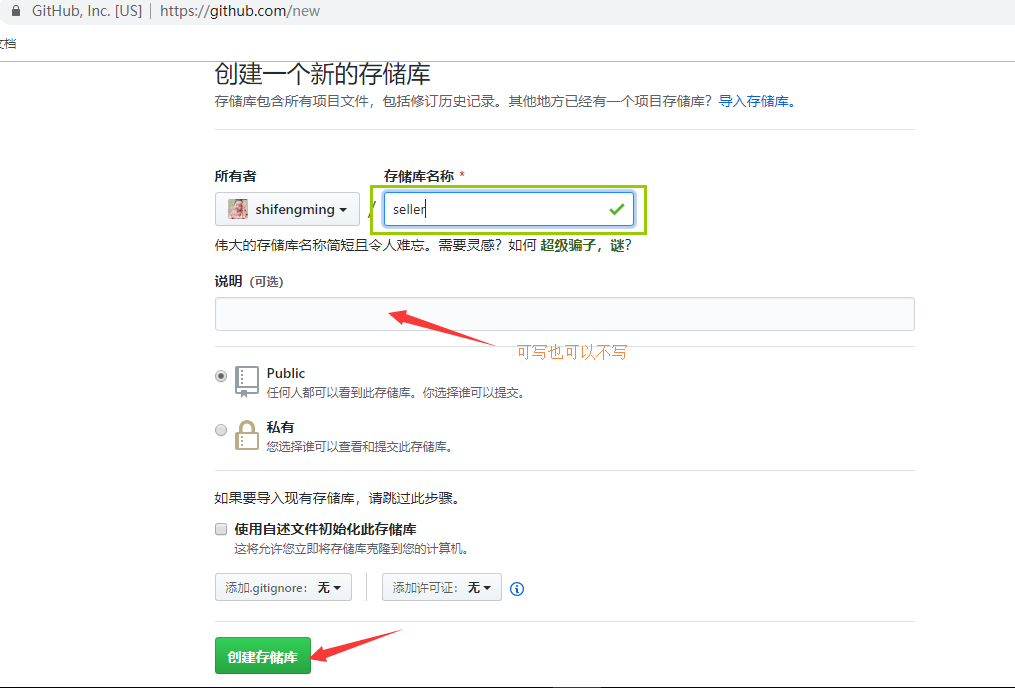The image size is (1015, 688).
Task: Enable 使用自述文件初始化此存储库 checkbox
Action: pyautogui.click(x=221, y=529)
